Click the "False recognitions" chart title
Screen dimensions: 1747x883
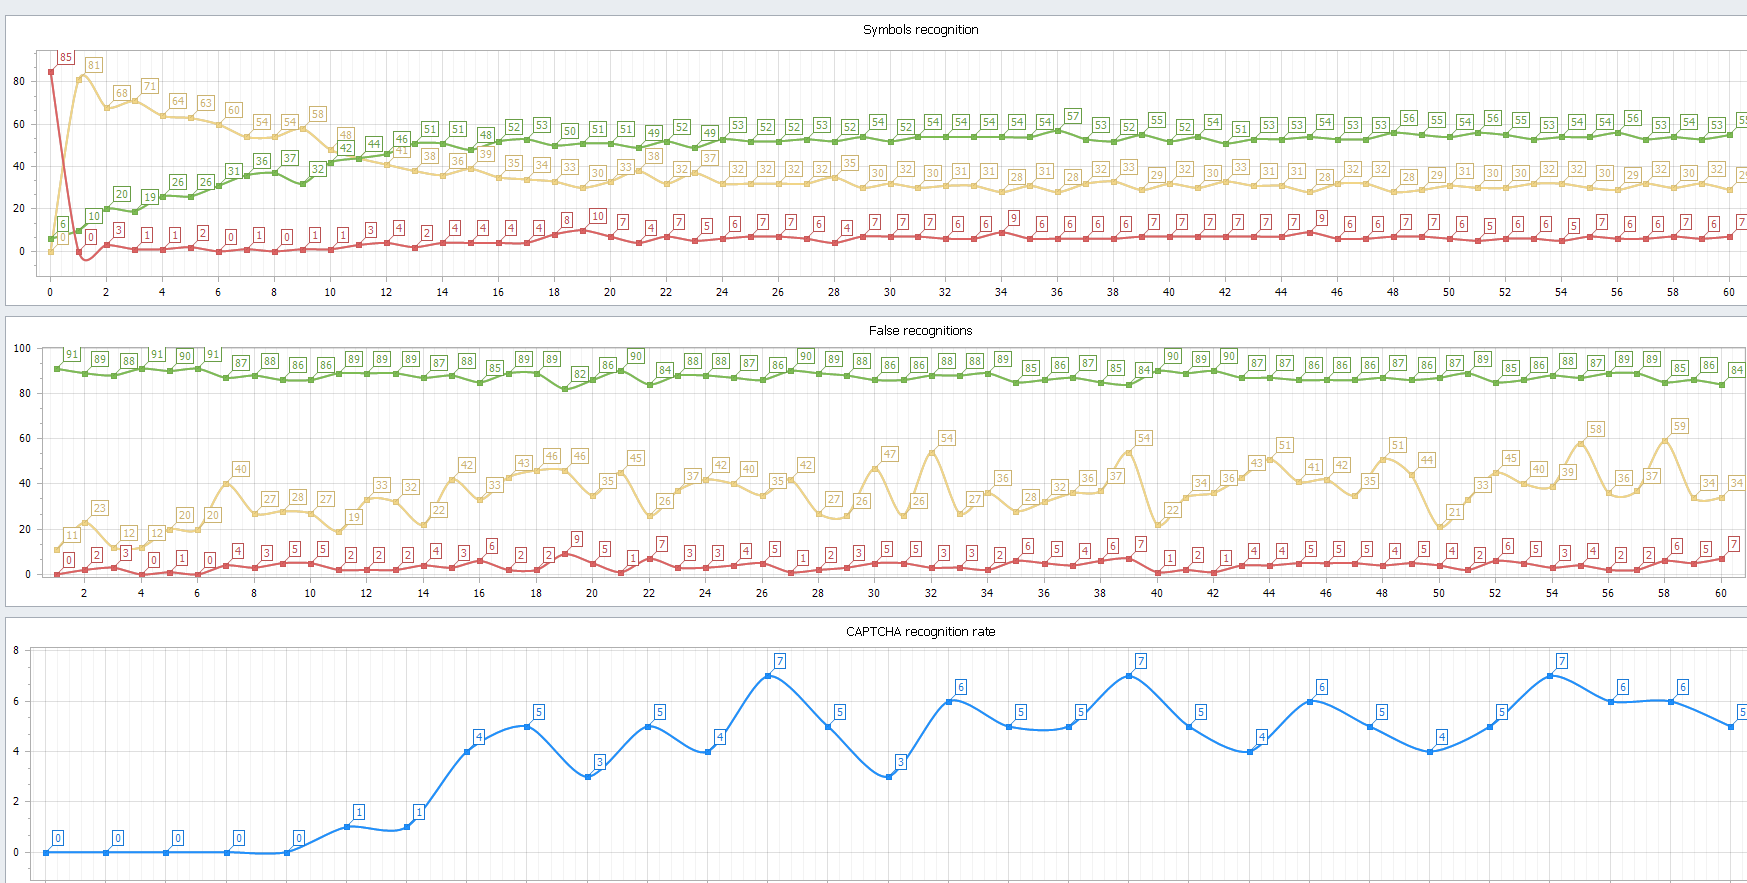tap(920, 331)
